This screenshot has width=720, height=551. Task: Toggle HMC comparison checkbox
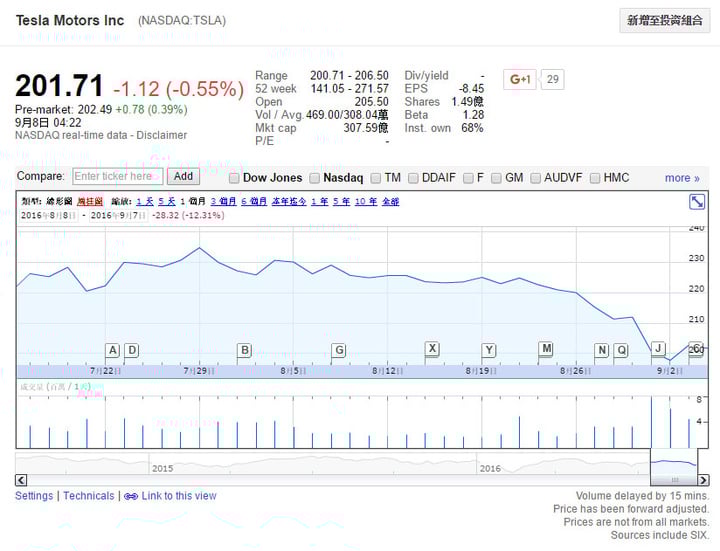595,178
